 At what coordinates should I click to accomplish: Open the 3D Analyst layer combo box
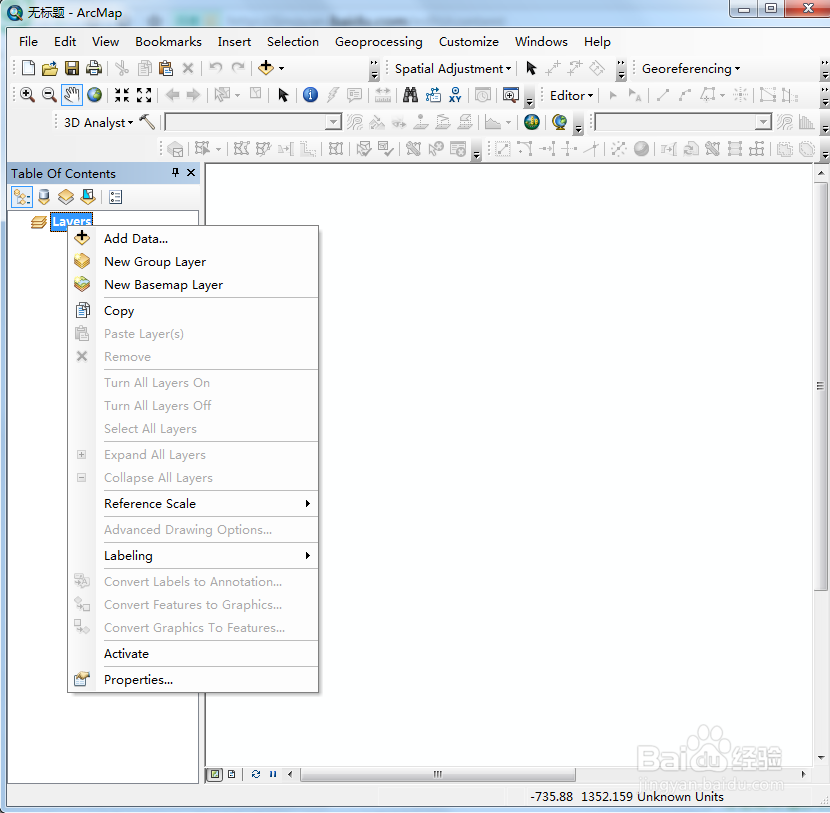(x=254, y=122)
